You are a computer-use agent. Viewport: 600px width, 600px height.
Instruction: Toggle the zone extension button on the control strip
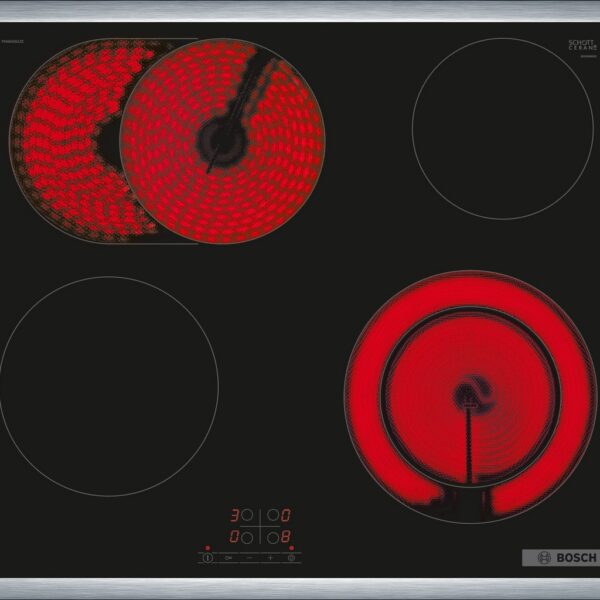tap(291, 557)
